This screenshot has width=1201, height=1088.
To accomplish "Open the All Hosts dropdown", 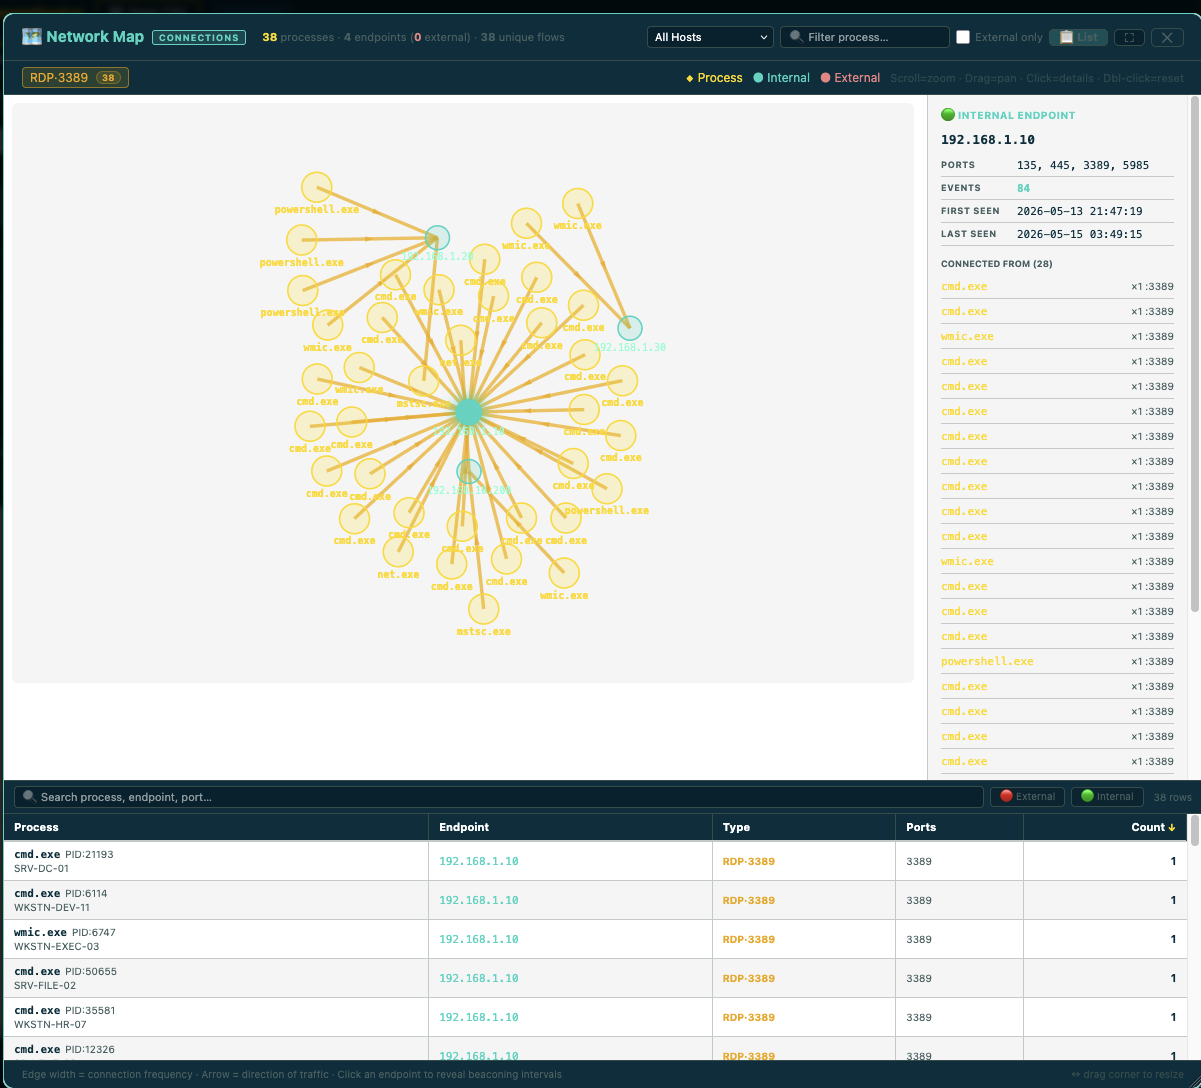I will [710, 37].
